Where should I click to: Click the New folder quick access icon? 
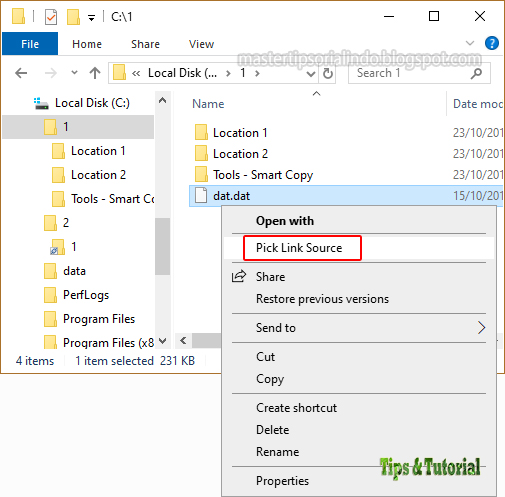(73, 17)
